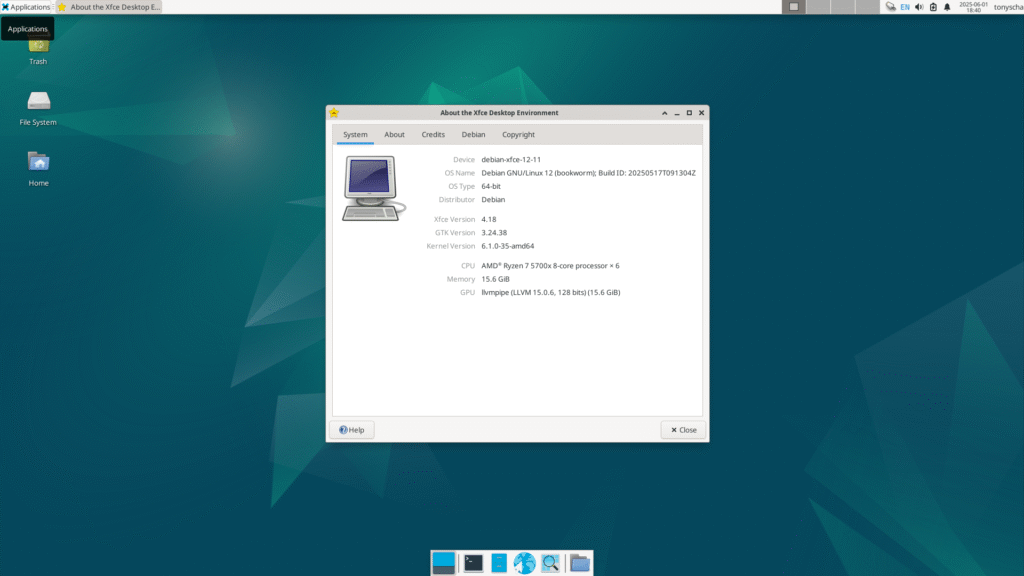Open File Manager cabinet icon in dock
Viewport: 1024px width, 576px height.
(x=499, y=563)
